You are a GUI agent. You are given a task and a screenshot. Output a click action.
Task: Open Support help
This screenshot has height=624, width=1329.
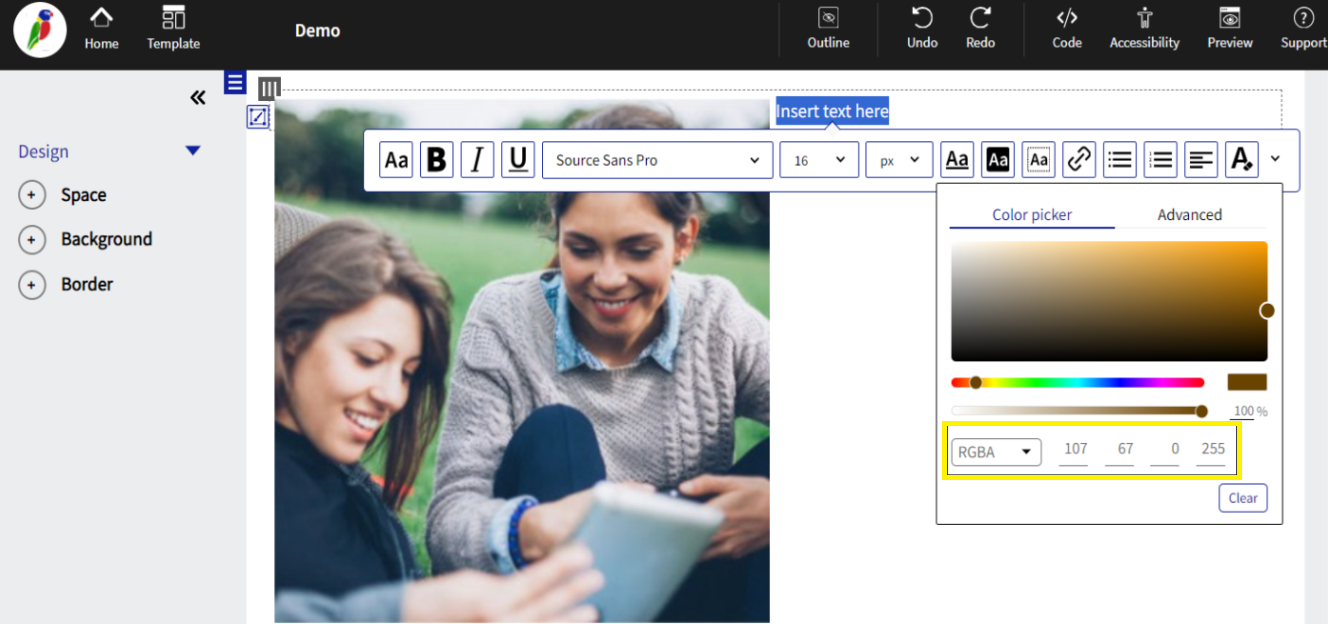click(x=1304, y=29)
